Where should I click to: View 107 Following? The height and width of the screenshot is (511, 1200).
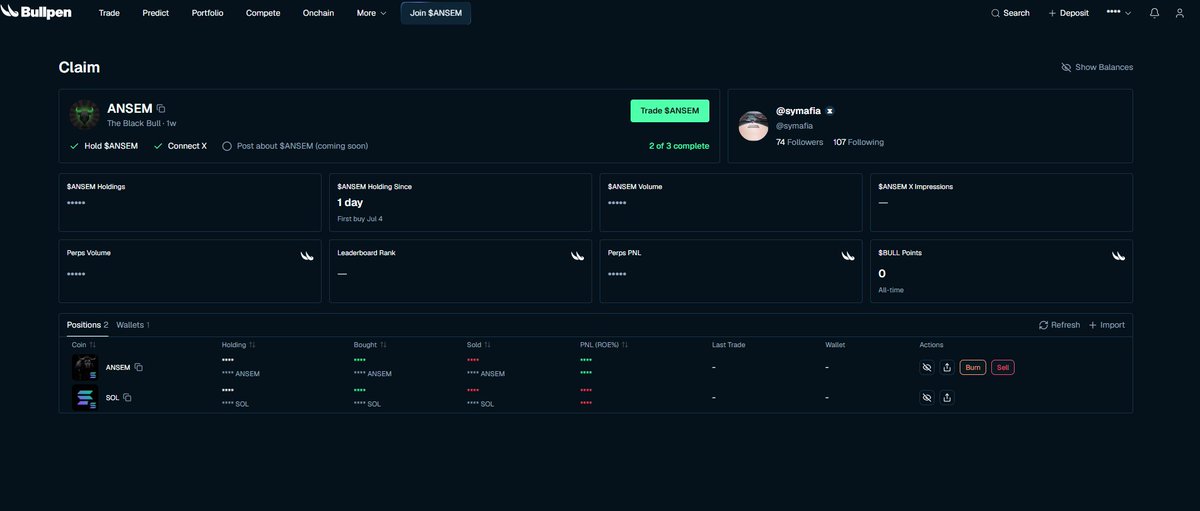point(858,142)
